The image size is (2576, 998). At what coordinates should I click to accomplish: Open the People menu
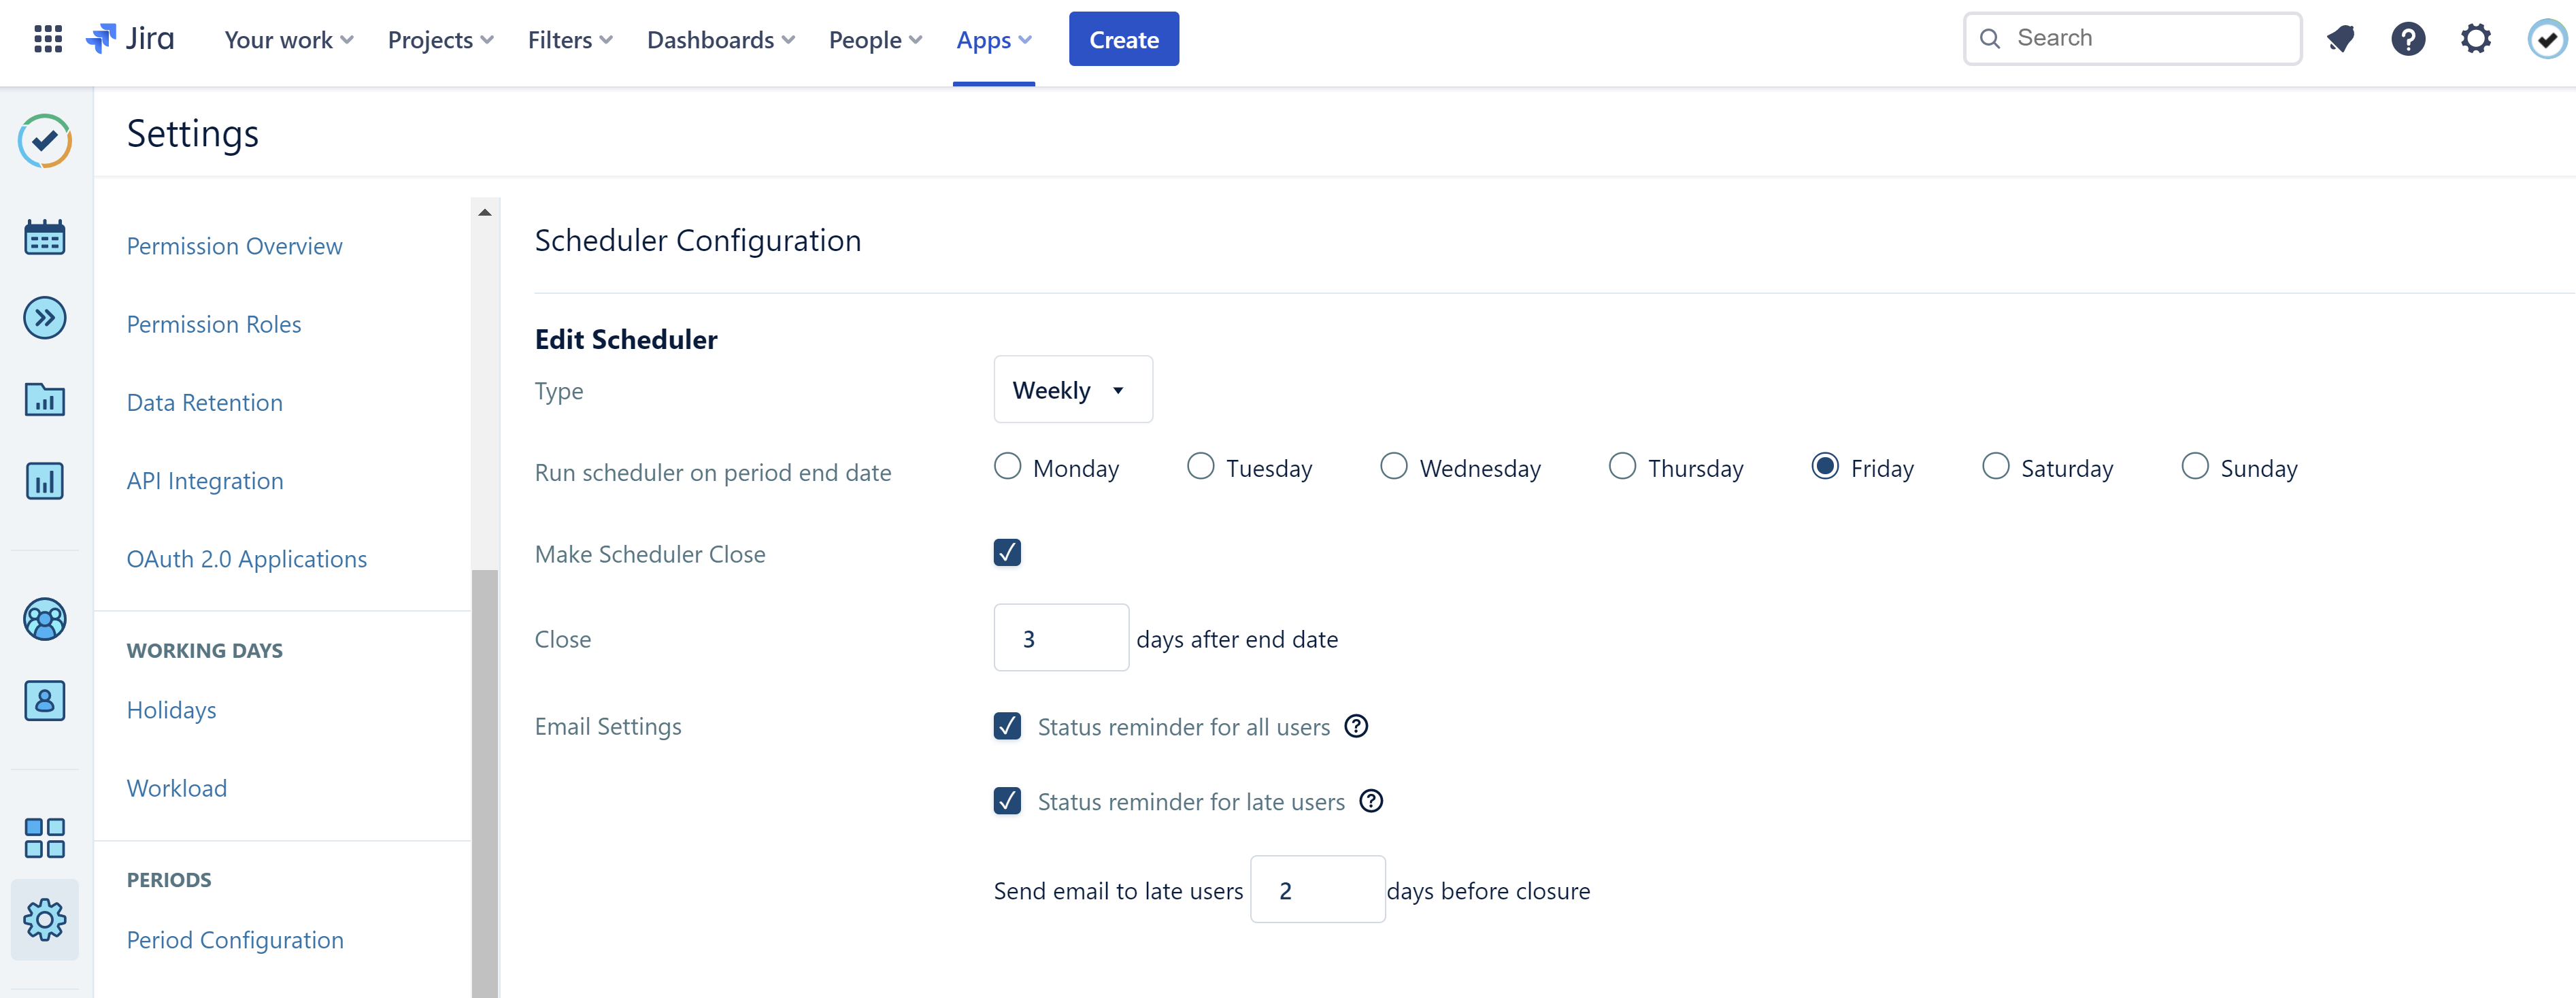point(874,39)
